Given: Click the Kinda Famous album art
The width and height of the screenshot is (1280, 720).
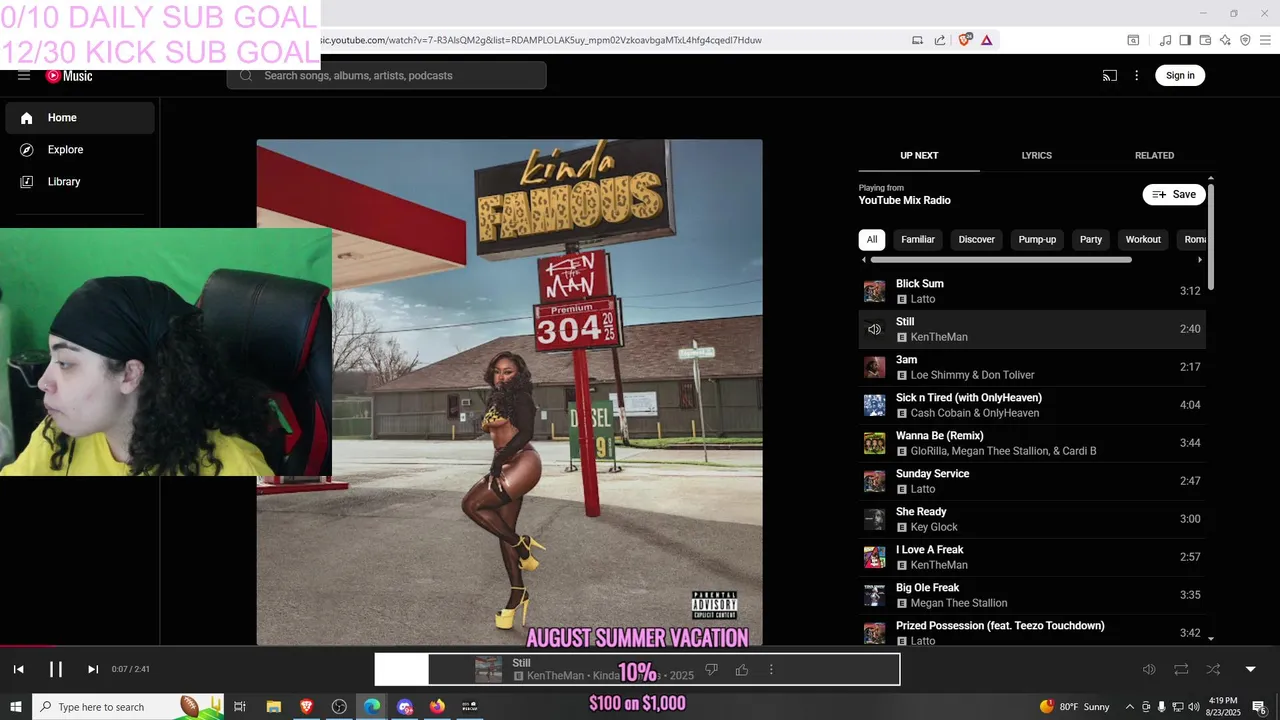Looking at the screenshot, I should (x=509, y=392).
